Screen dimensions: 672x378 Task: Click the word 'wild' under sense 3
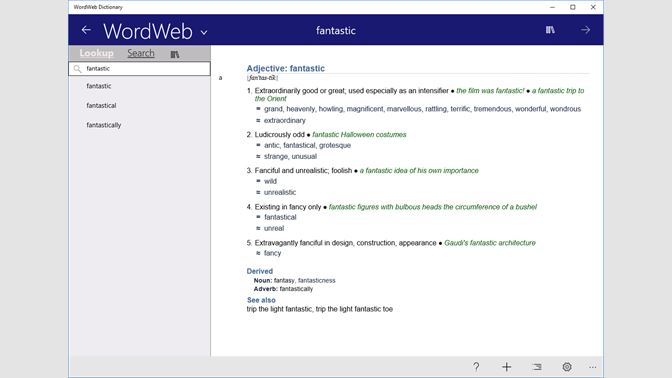point(270,181)
